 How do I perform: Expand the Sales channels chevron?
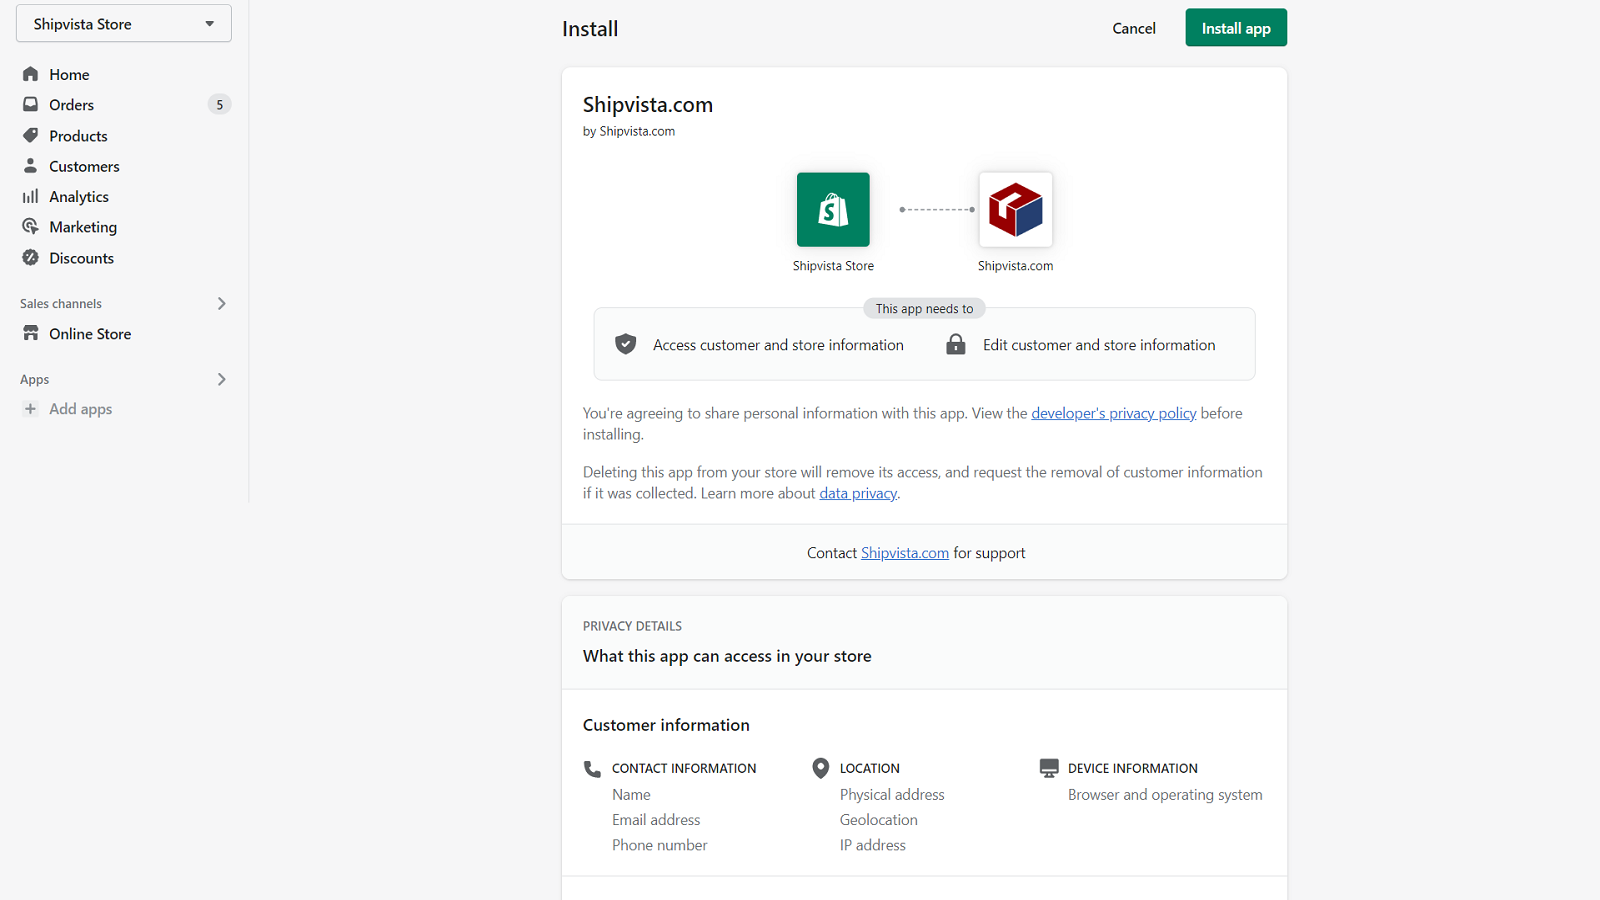pyautogui.click(x=222, y=303)
